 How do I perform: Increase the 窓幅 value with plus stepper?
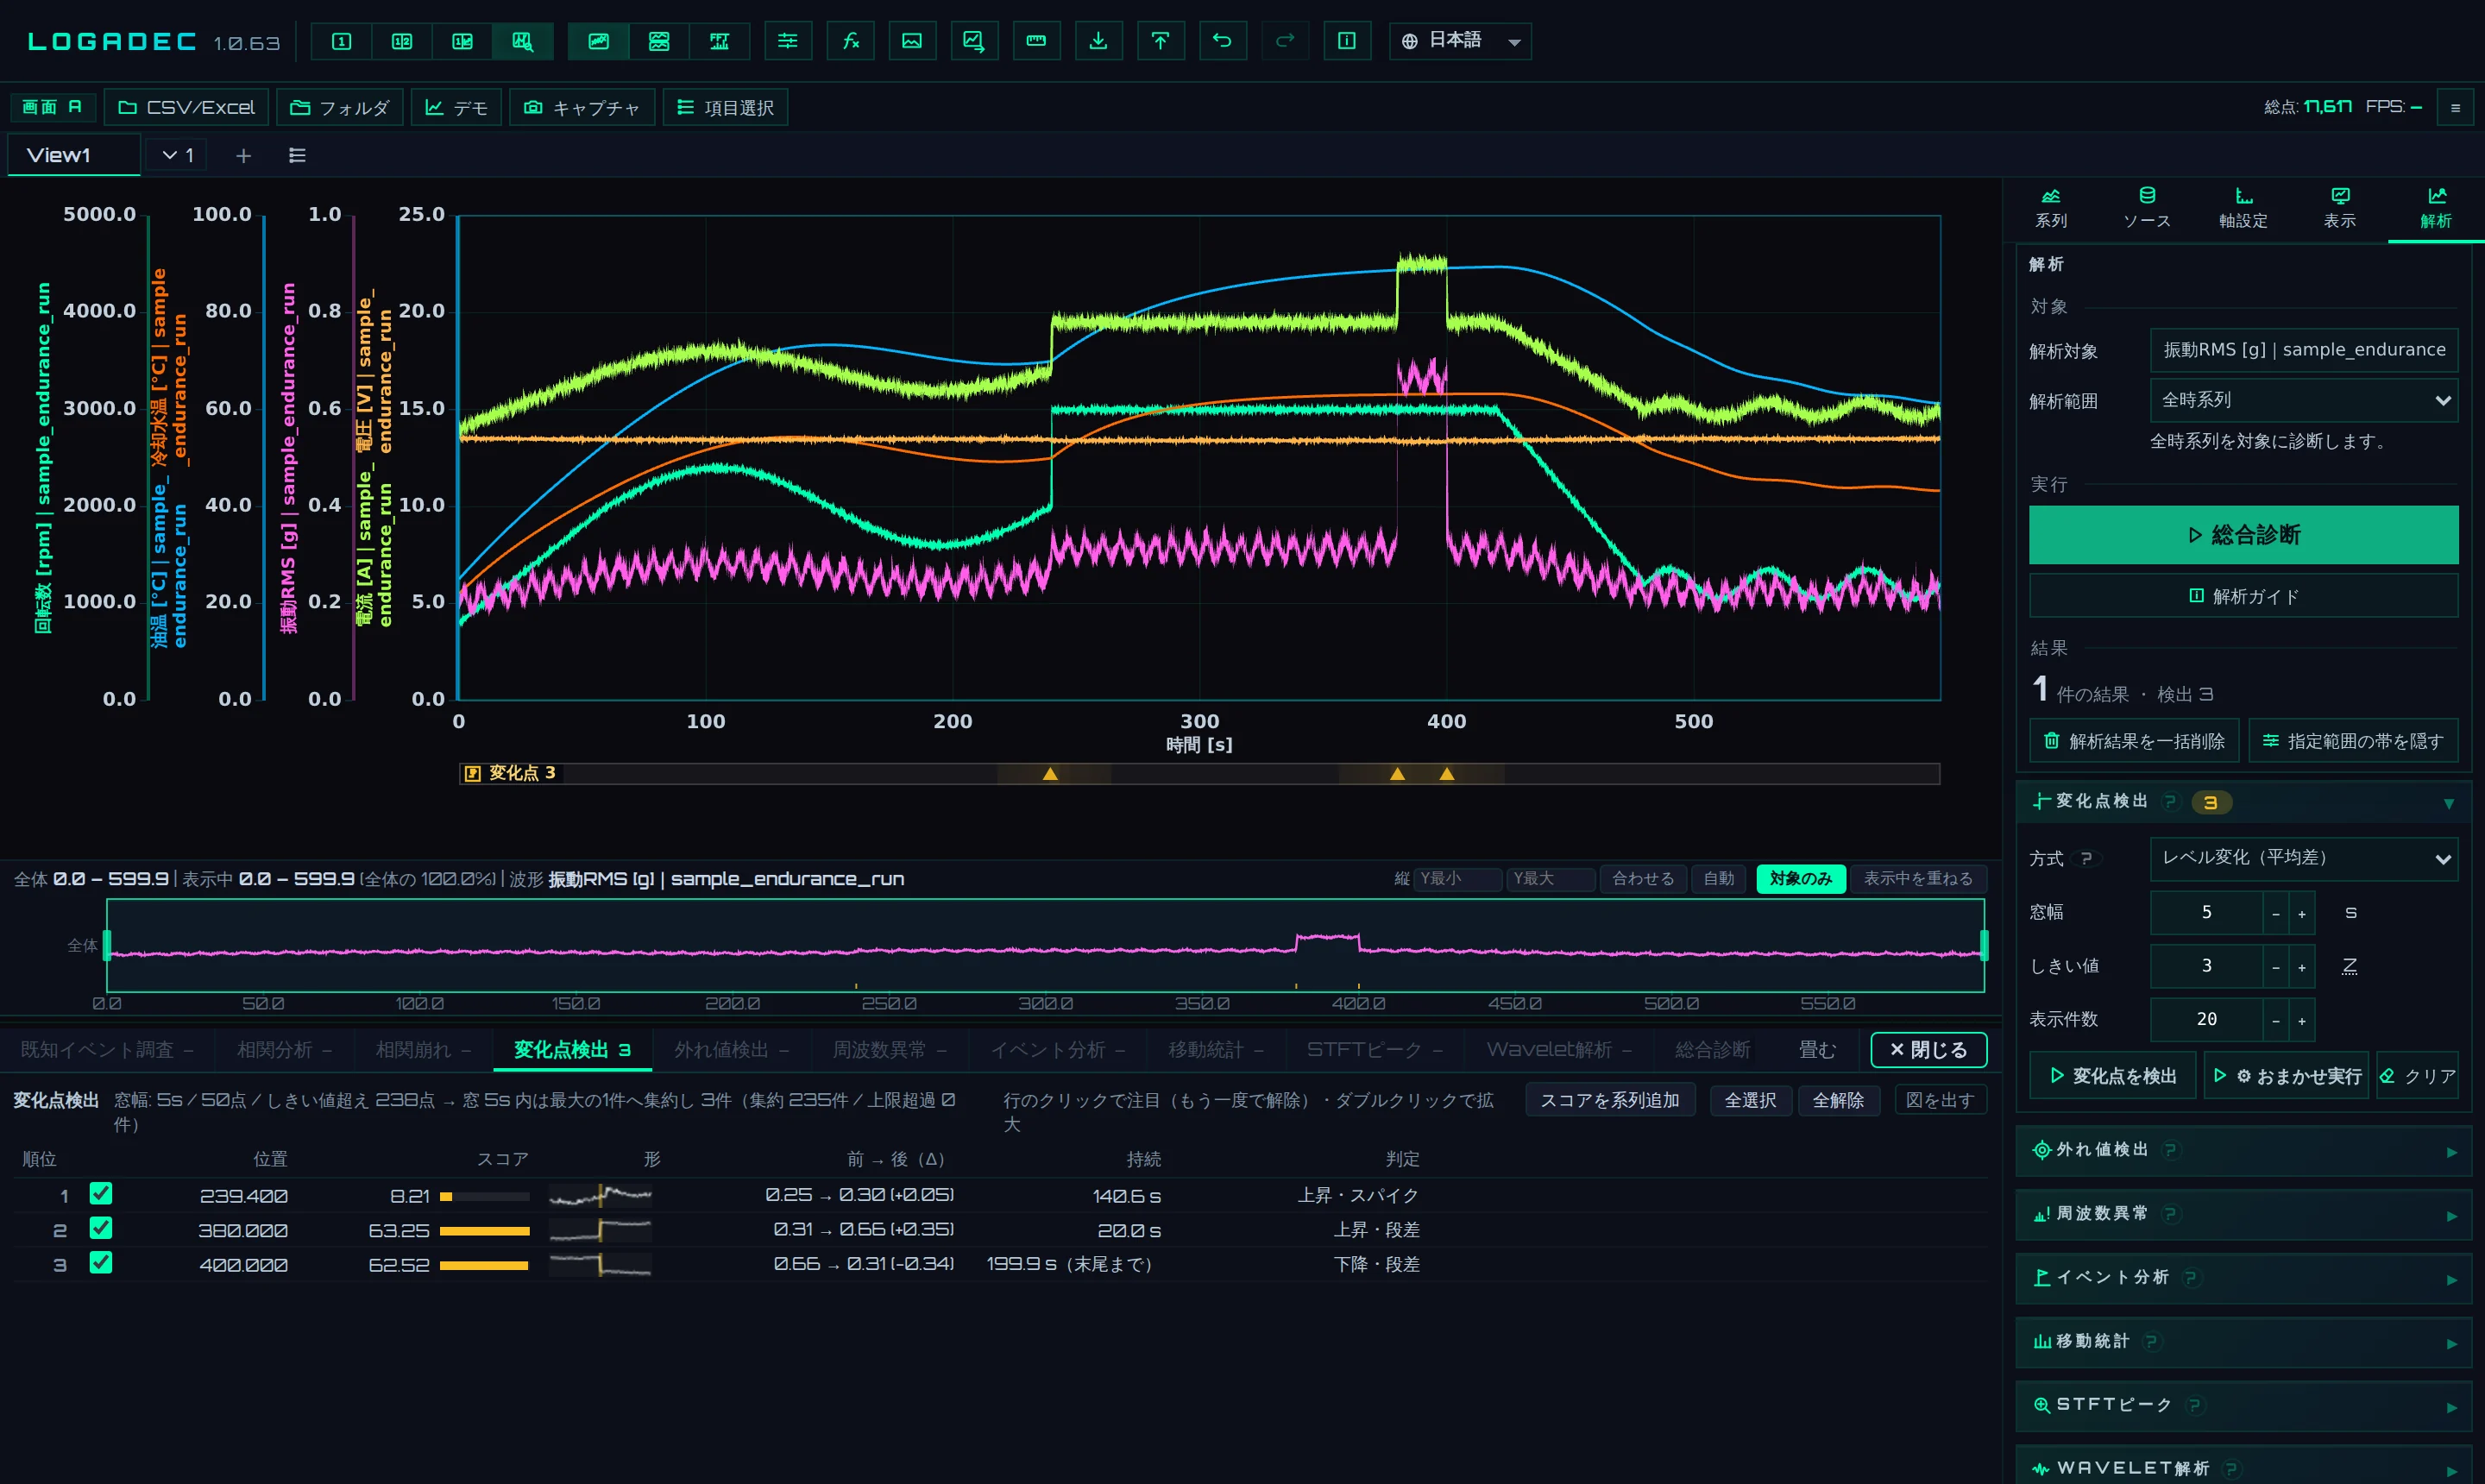[2302, 913]
